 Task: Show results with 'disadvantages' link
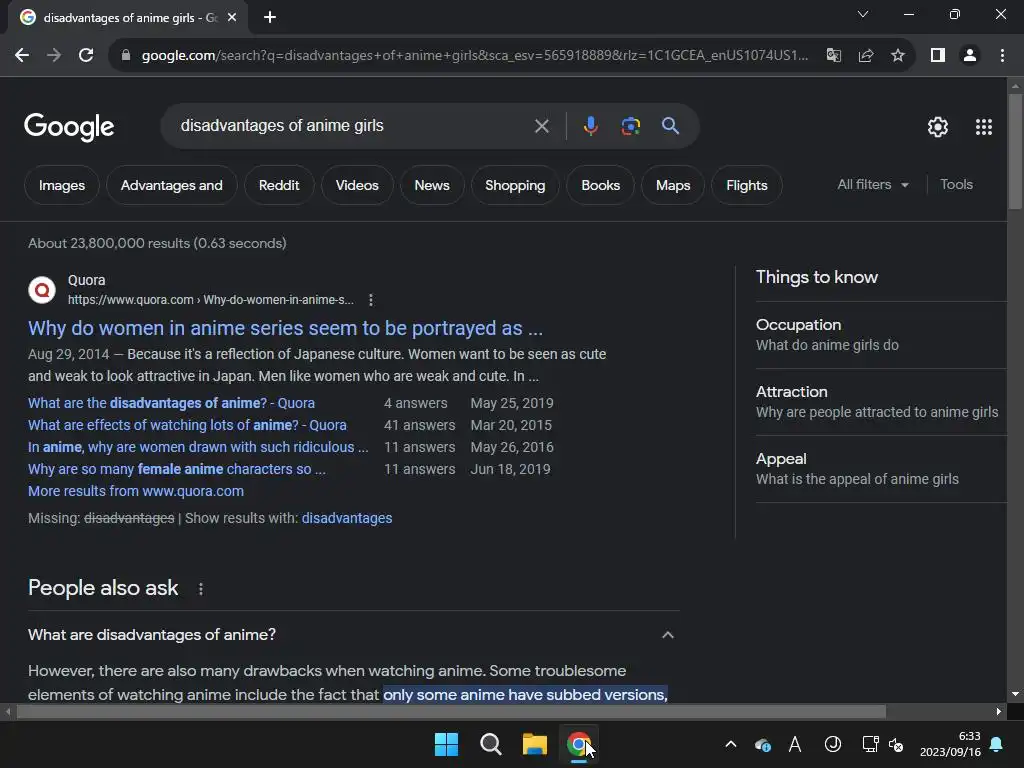point(347,518)
